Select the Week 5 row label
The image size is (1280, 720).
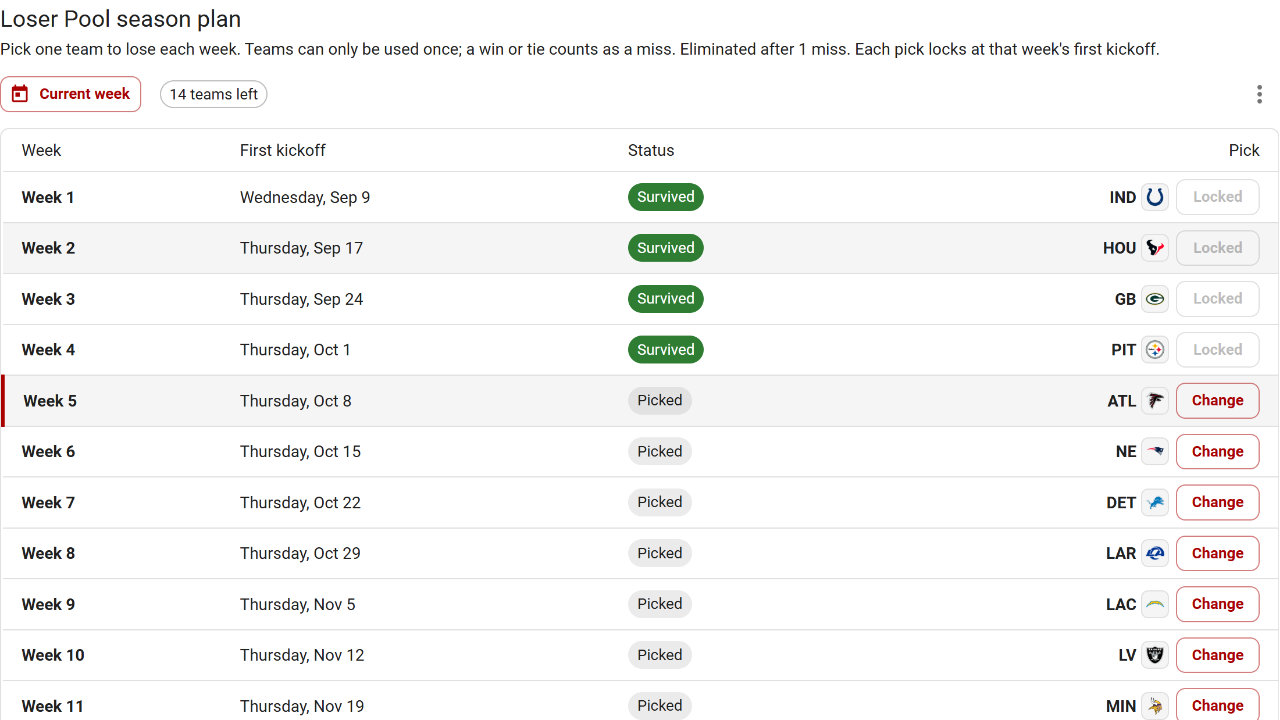tap(50, 401)
